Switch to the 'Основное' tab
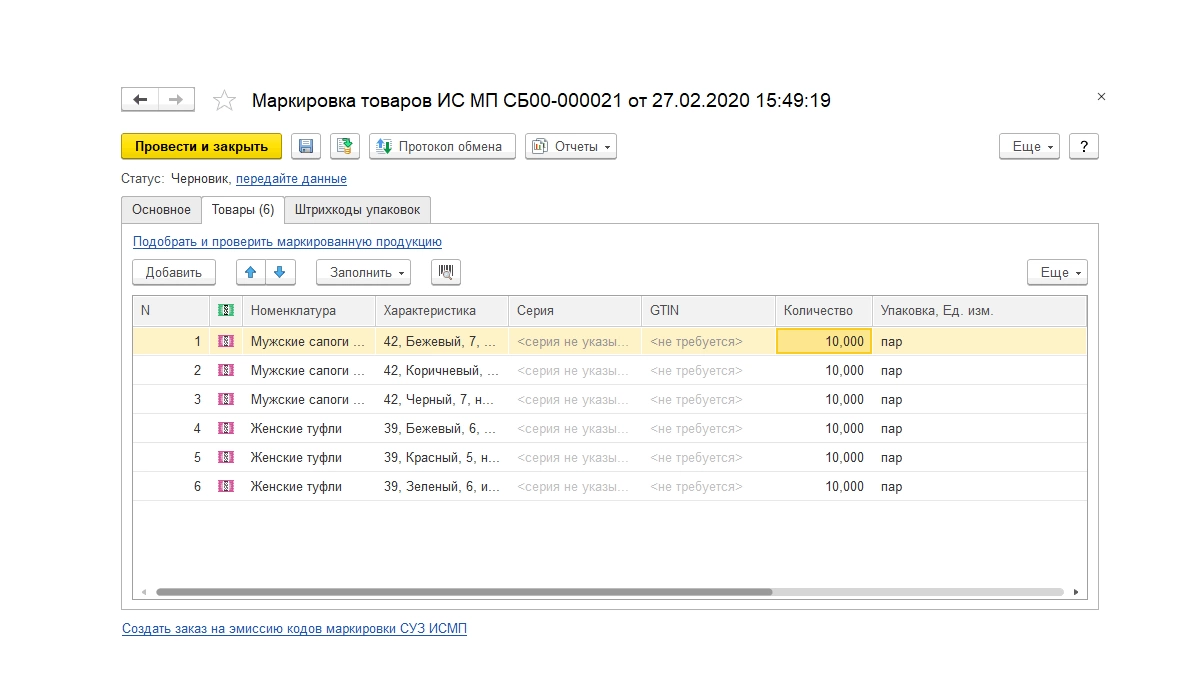This screenshot has width=1200, height=700. click(x=161, y=210)
